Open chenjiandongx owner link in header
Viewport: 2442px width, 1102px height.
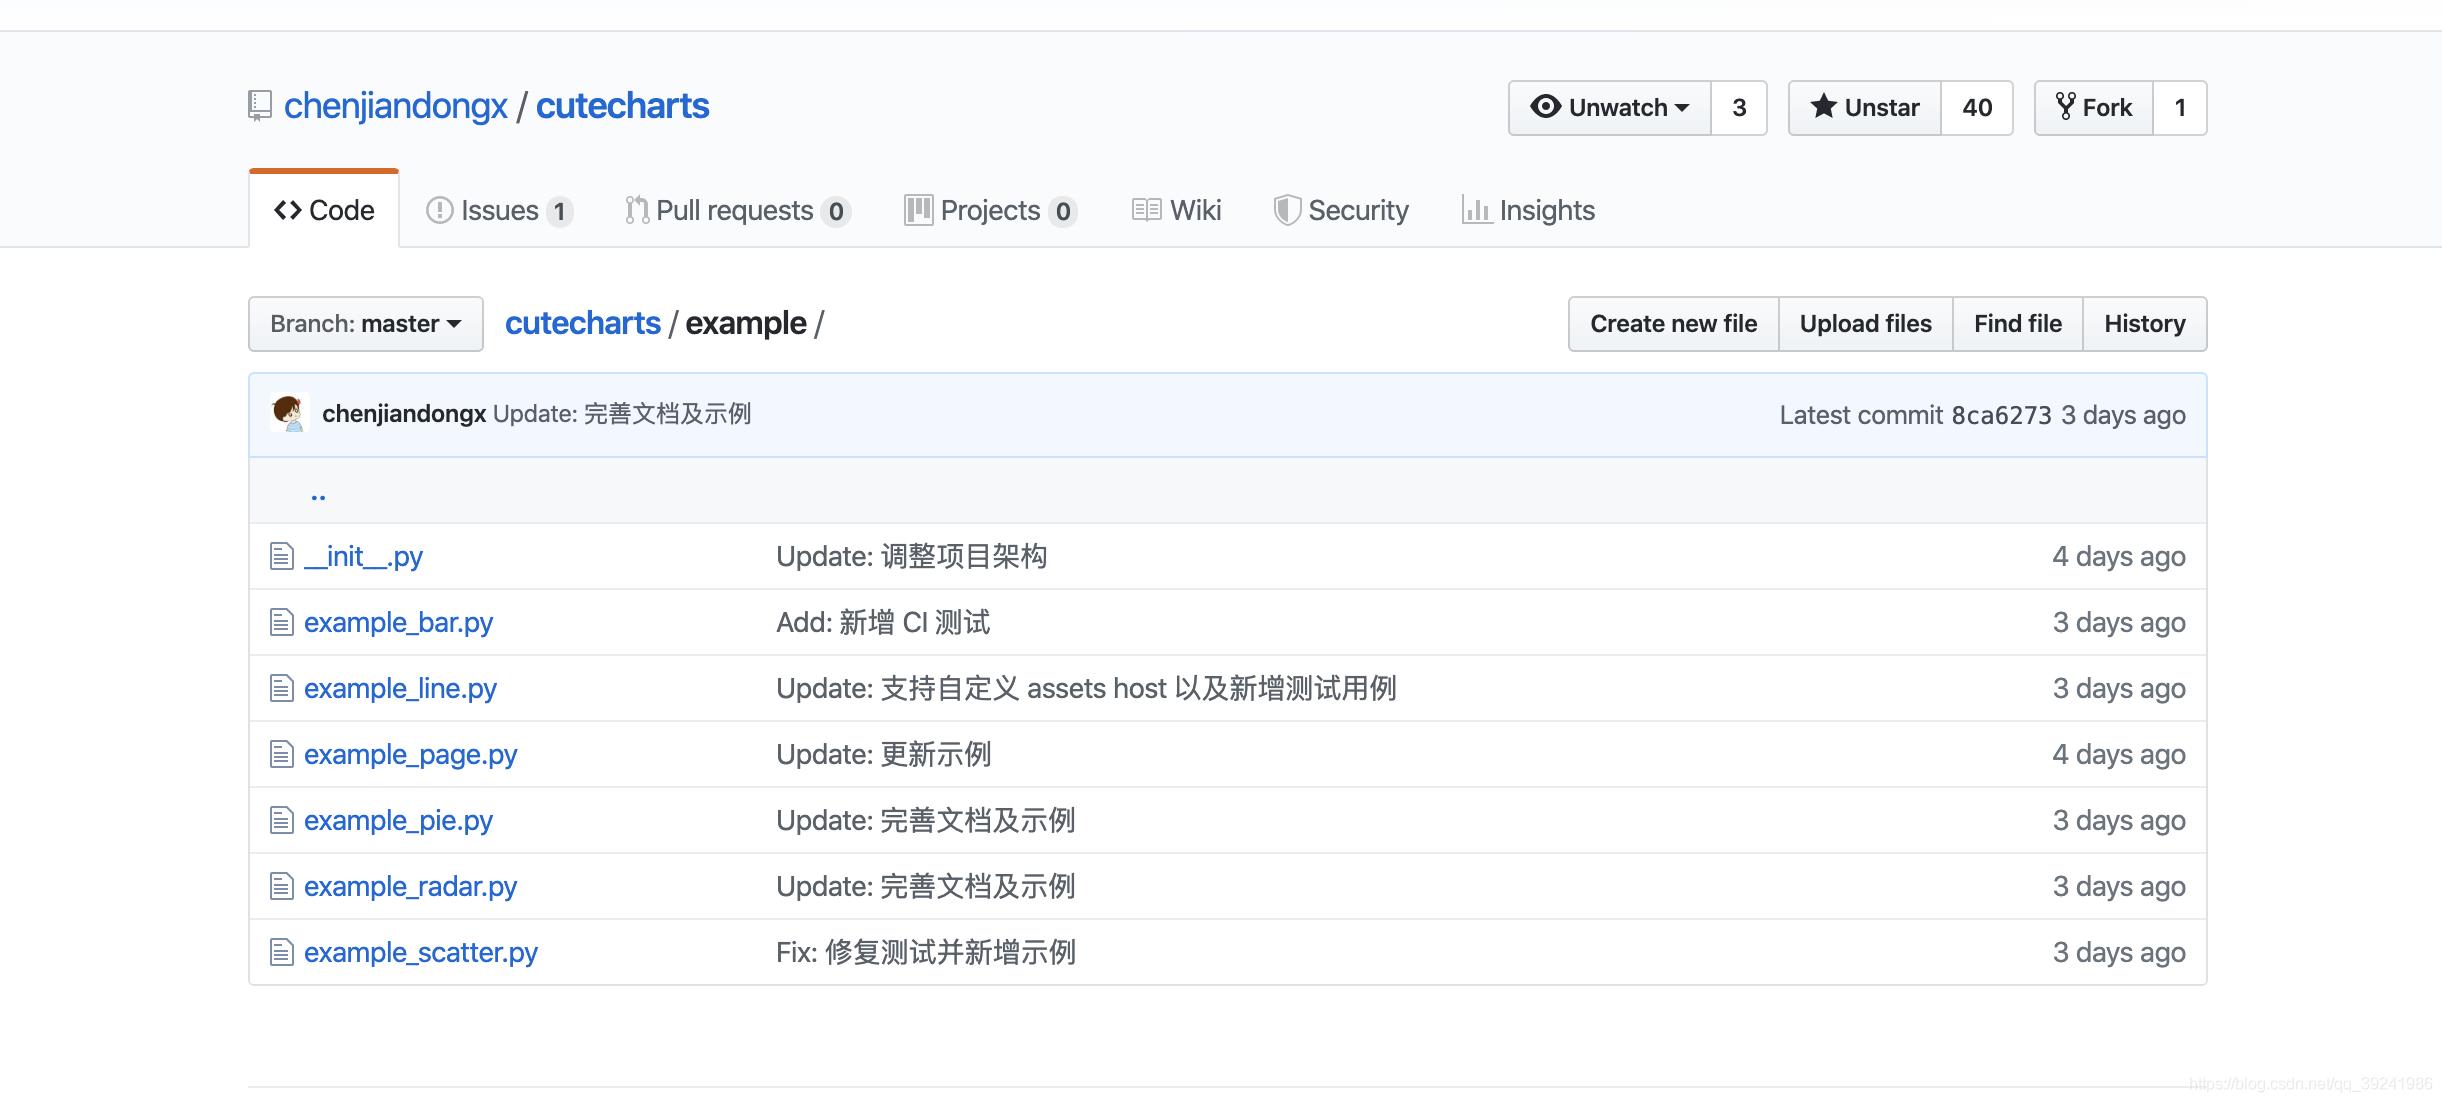tap(396, 106)
